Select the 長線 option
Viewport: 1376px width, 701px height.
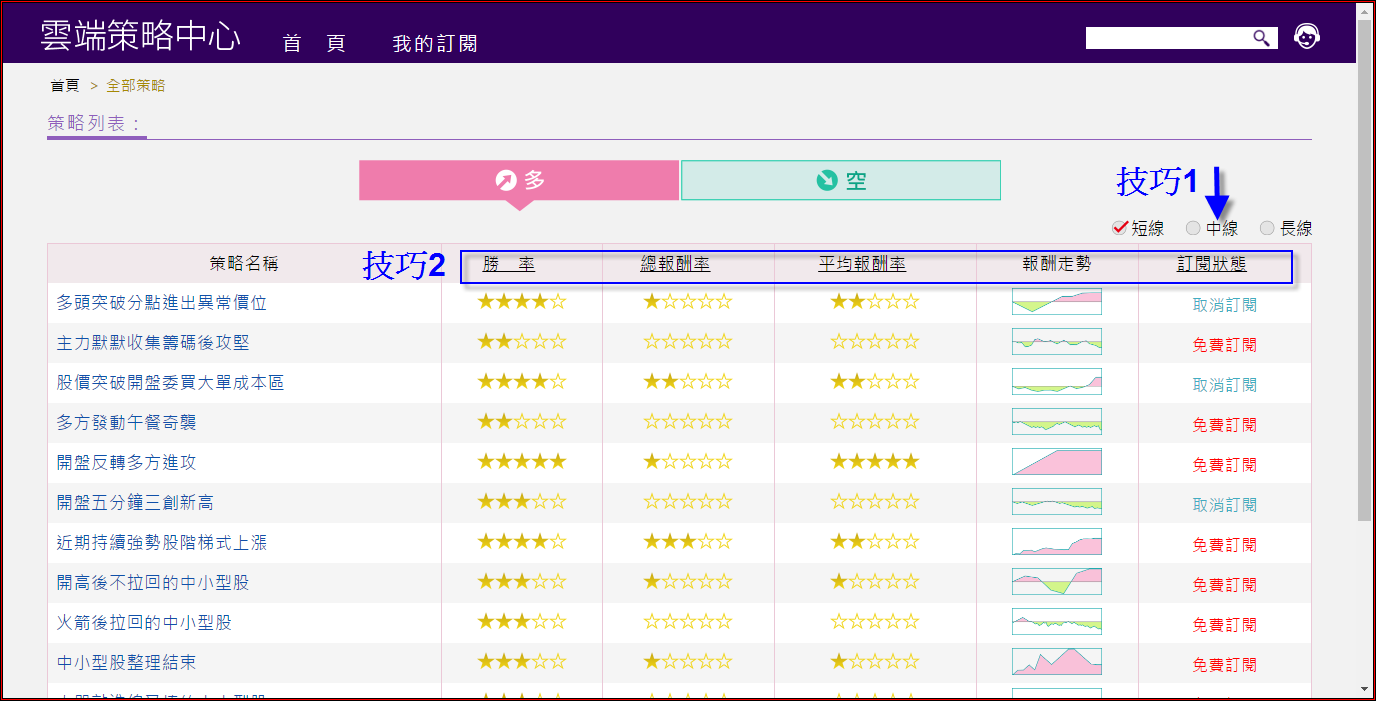coord(1267,228)
